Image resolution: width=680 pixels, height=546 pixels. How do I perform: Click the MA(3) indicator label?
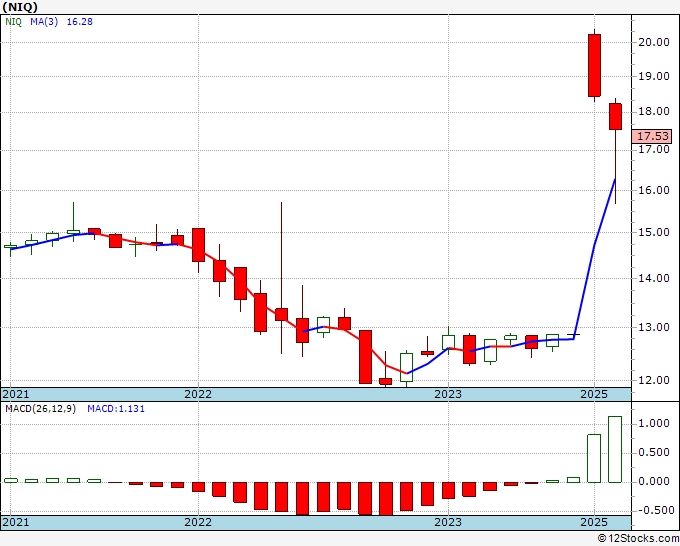(x=44, y=22)
